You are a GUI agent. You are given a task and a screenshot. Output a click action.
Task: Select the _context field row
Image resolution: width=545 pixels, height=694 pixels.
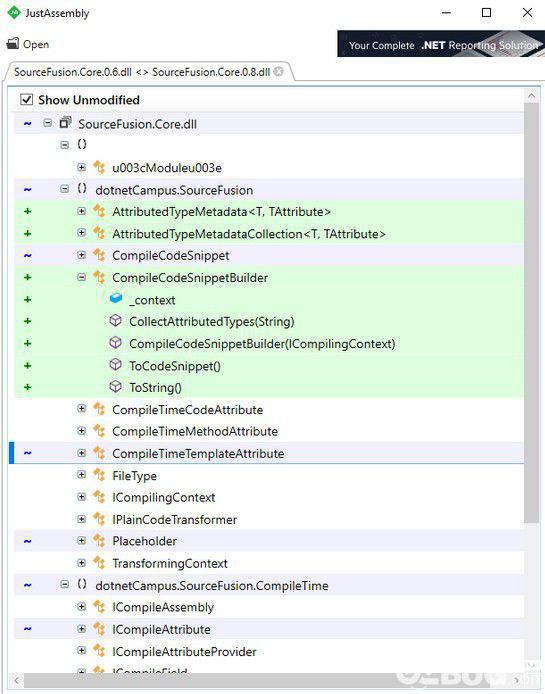[x=269, y=299]
